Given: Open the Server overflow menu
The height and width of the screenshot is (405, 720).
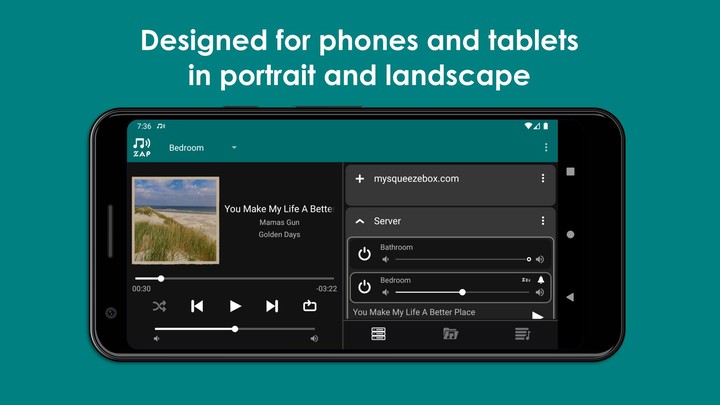Looking at the screenshot, I should (543, 221).
